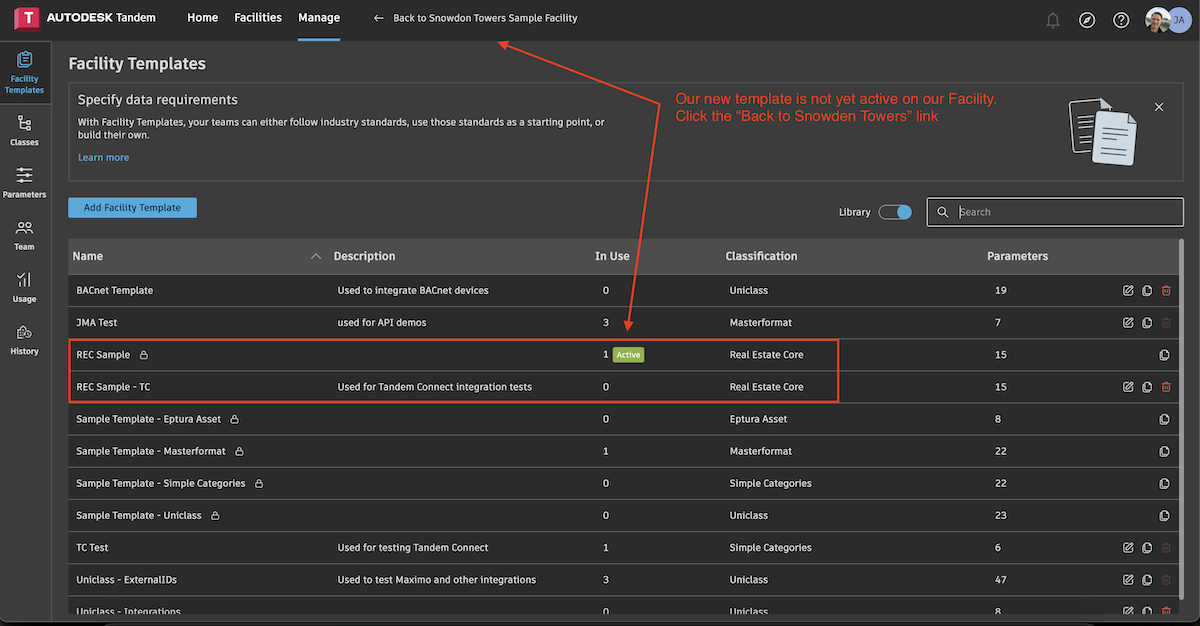
Task: Delete the BACnet Template row
Action: pyautogui.click(x=1166, y=291)
